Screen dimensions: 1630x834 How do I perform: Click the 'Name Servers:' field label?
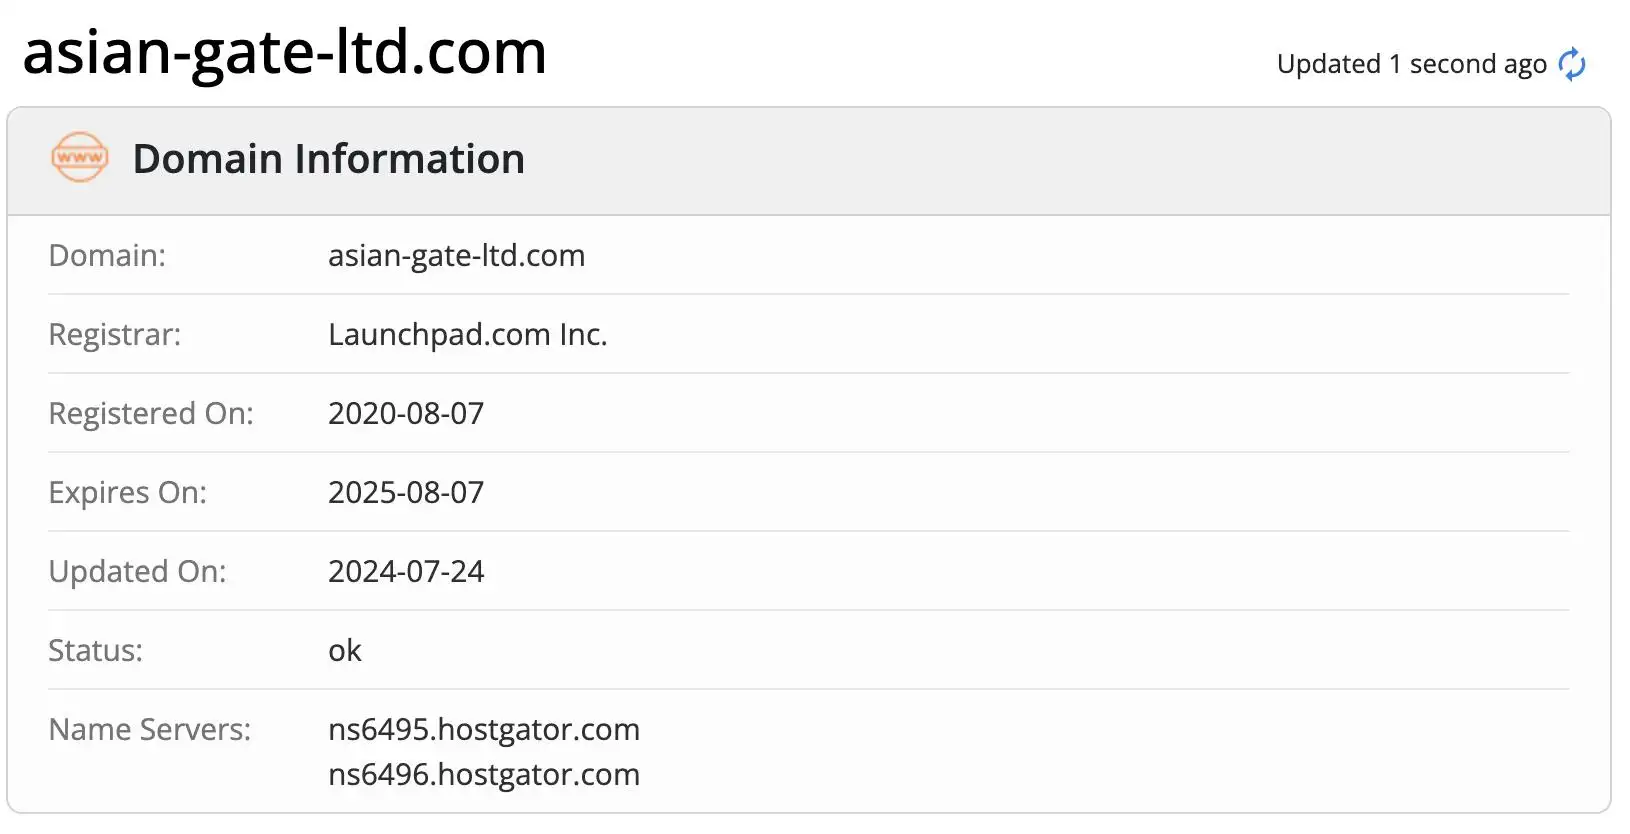coord(150,730)
